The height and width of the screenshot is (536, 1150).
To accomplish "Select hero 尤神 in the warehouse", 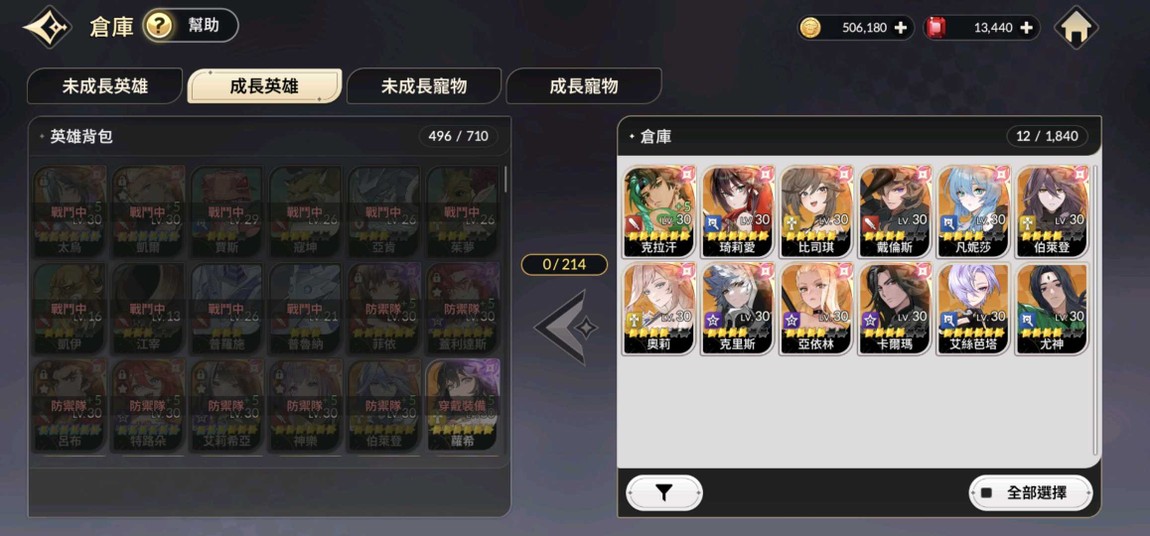I will tap(1052, 309).
